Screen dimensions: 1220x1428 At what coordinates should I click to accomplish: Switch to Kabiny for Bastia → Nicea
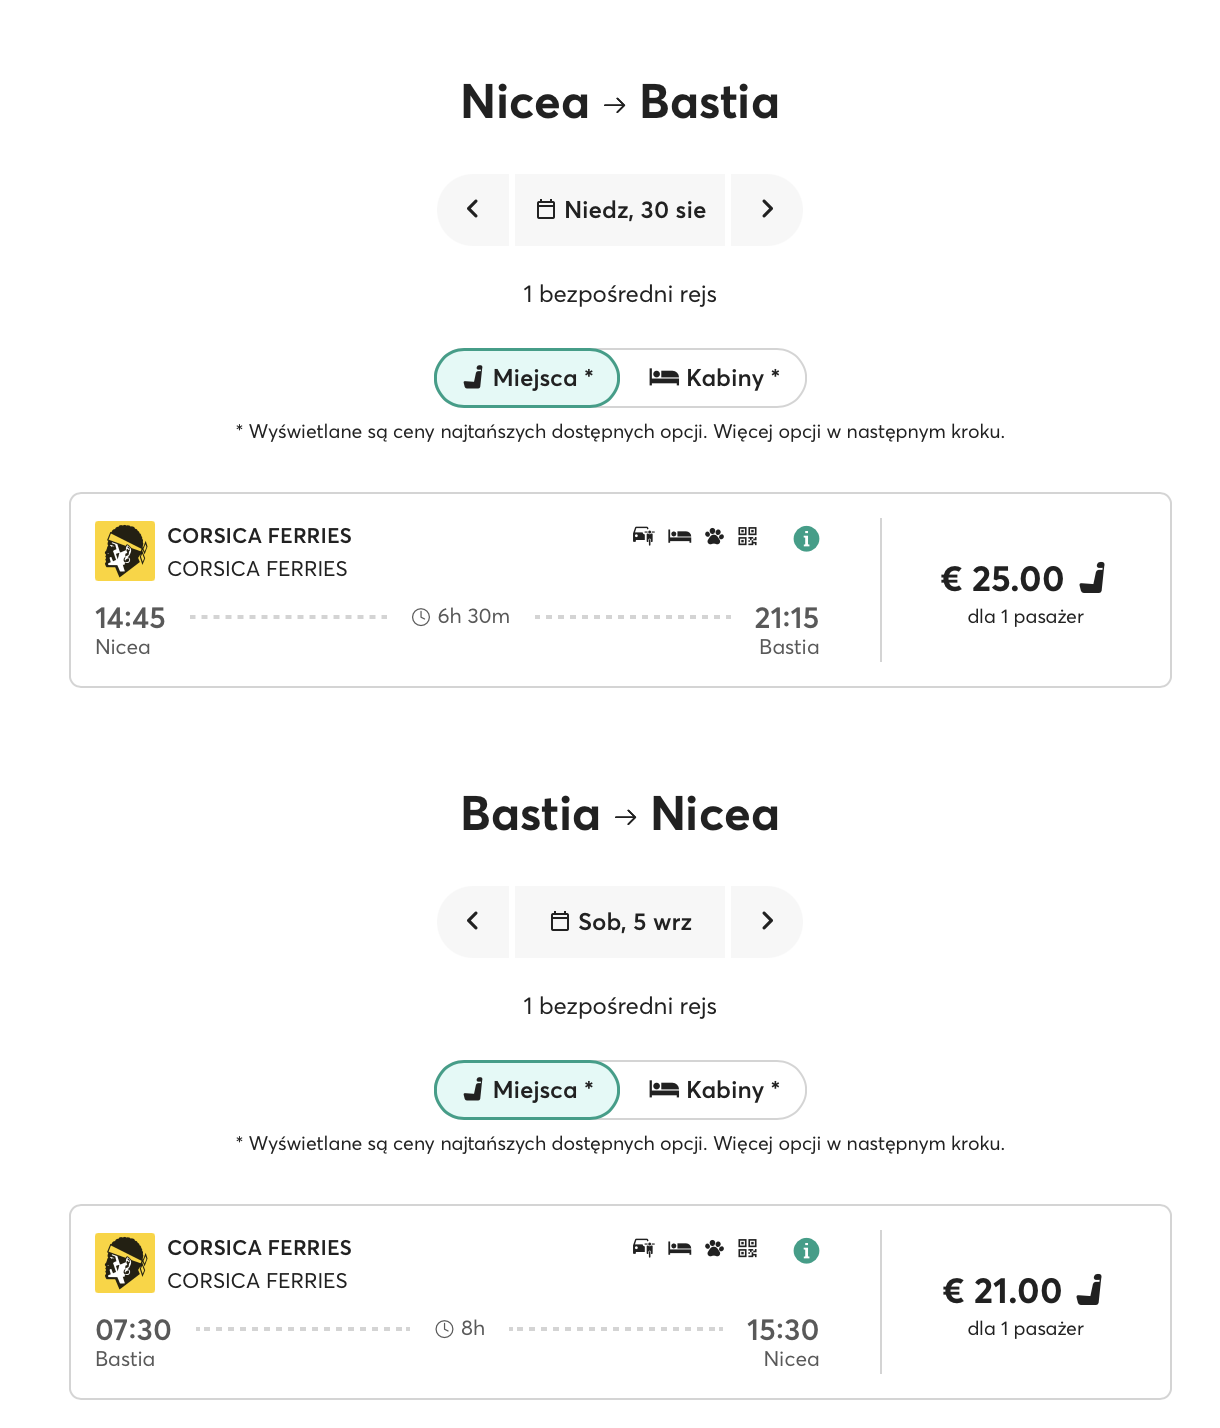[x=713, y=1090]
